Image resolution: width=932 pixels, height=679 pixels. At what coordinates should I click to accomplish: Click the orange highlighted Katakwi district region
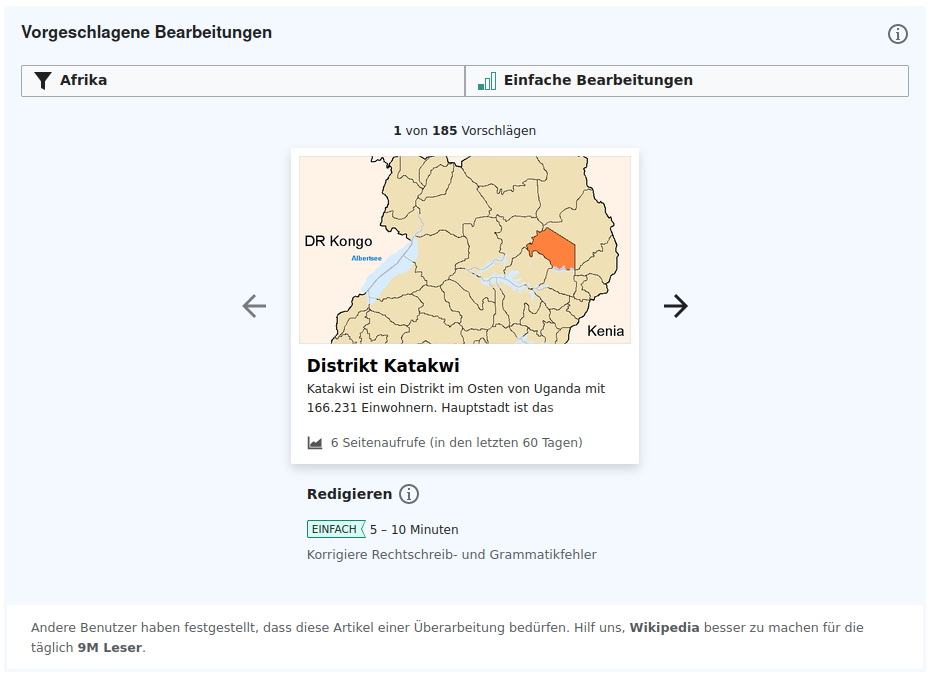point(554,250)
